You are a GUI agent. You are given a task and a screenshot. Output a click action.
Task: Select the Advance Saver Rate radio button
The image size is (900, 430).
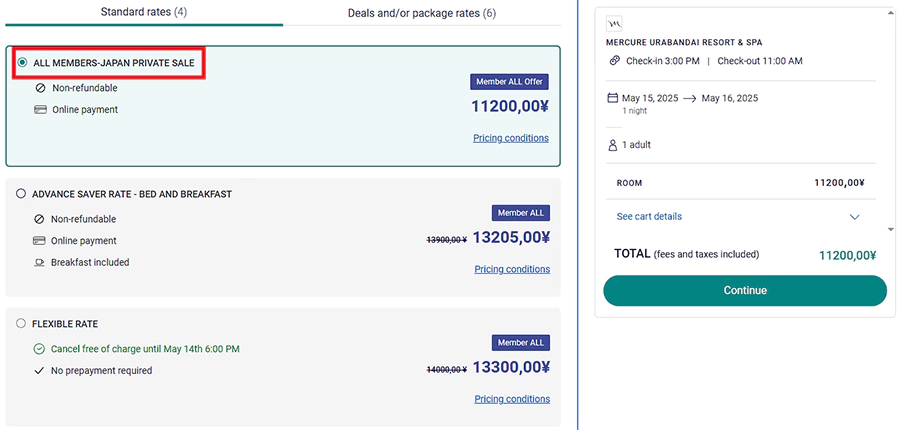[x=21, y=194]
